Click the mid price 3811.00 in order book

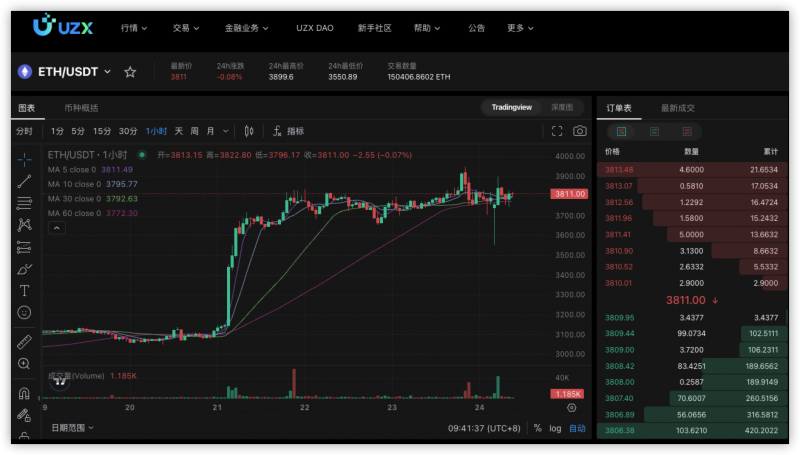click(686, 300)
